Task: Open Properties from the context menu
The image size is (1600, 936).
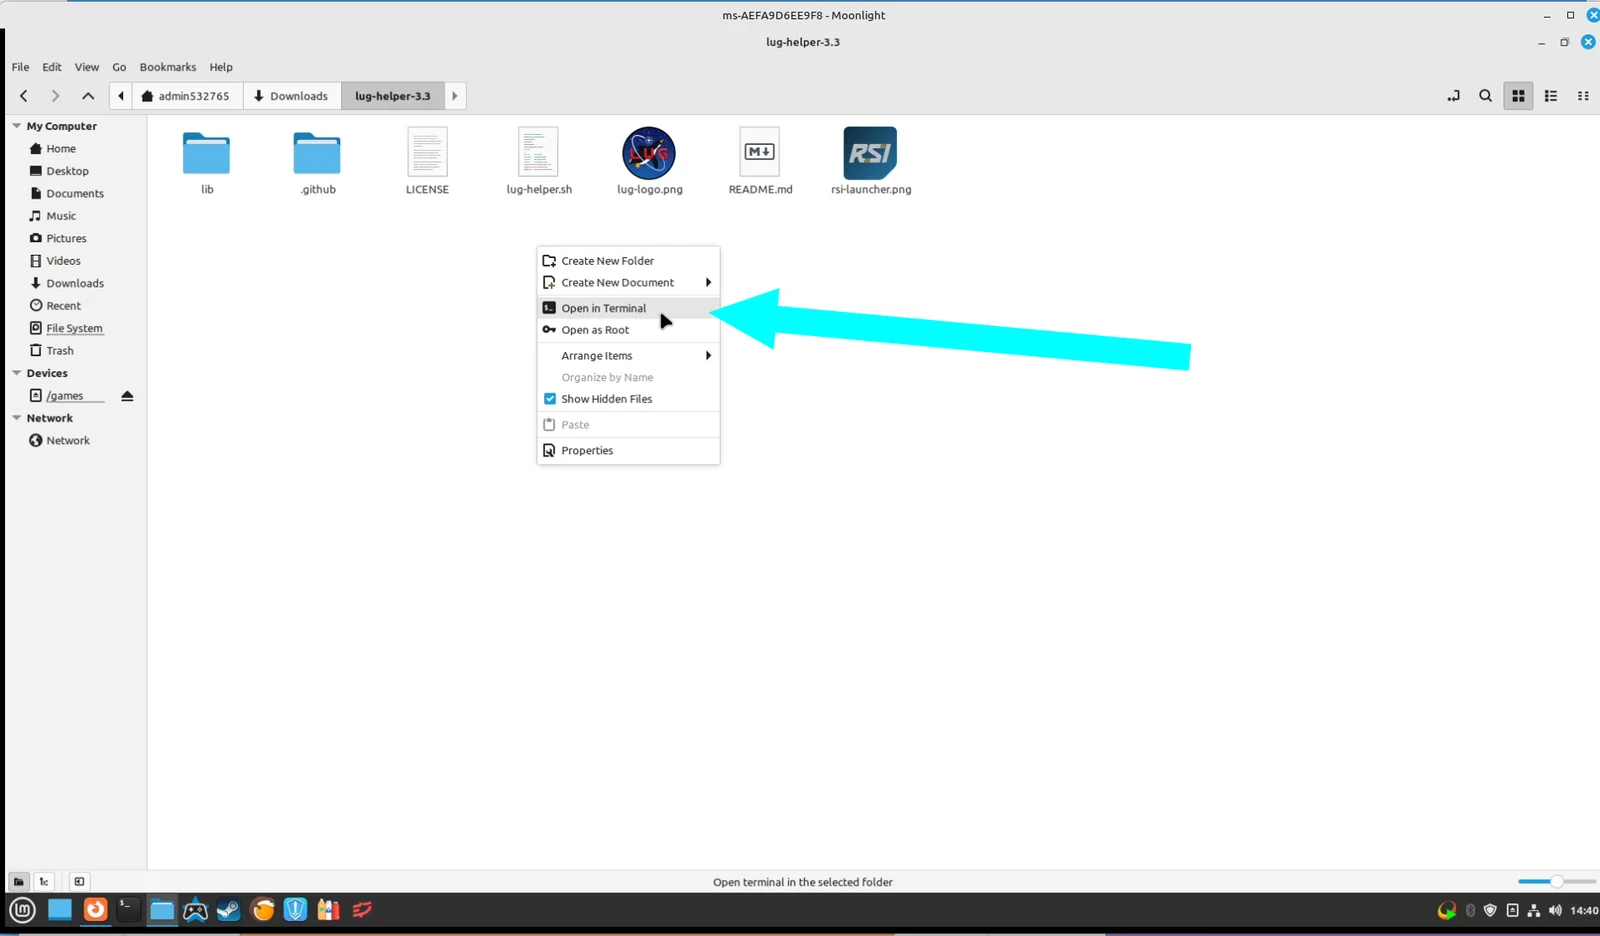Action: (x=628, y=451)
